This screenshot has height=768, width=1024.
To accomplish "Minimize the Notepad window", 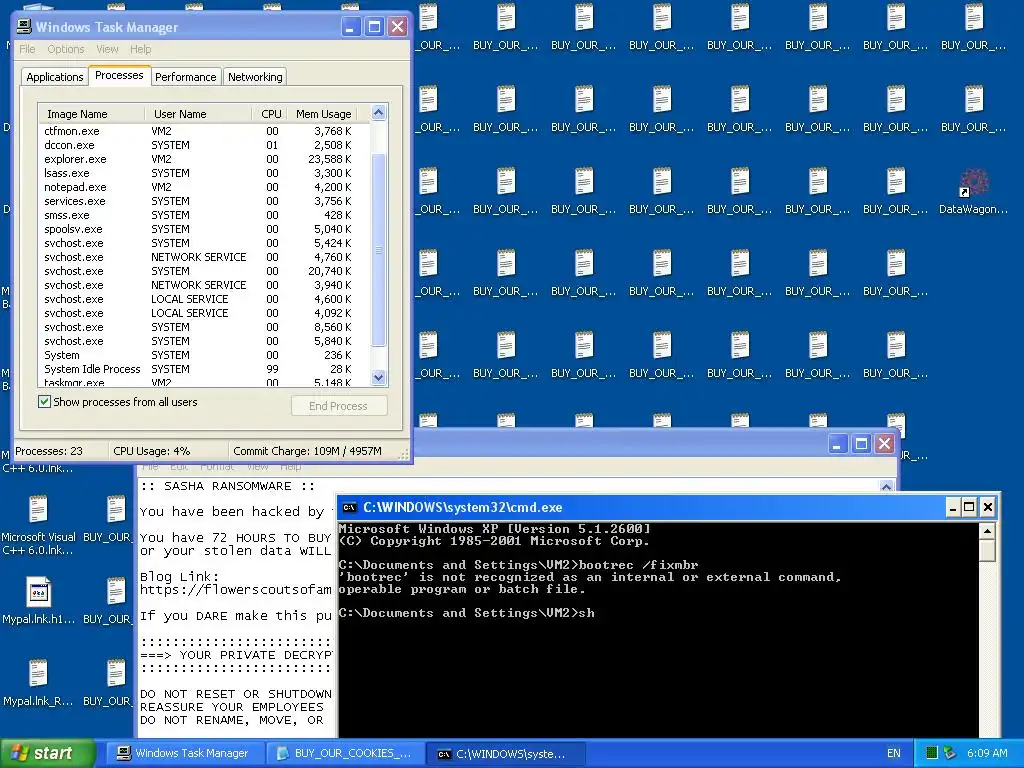I will (837, 444).
